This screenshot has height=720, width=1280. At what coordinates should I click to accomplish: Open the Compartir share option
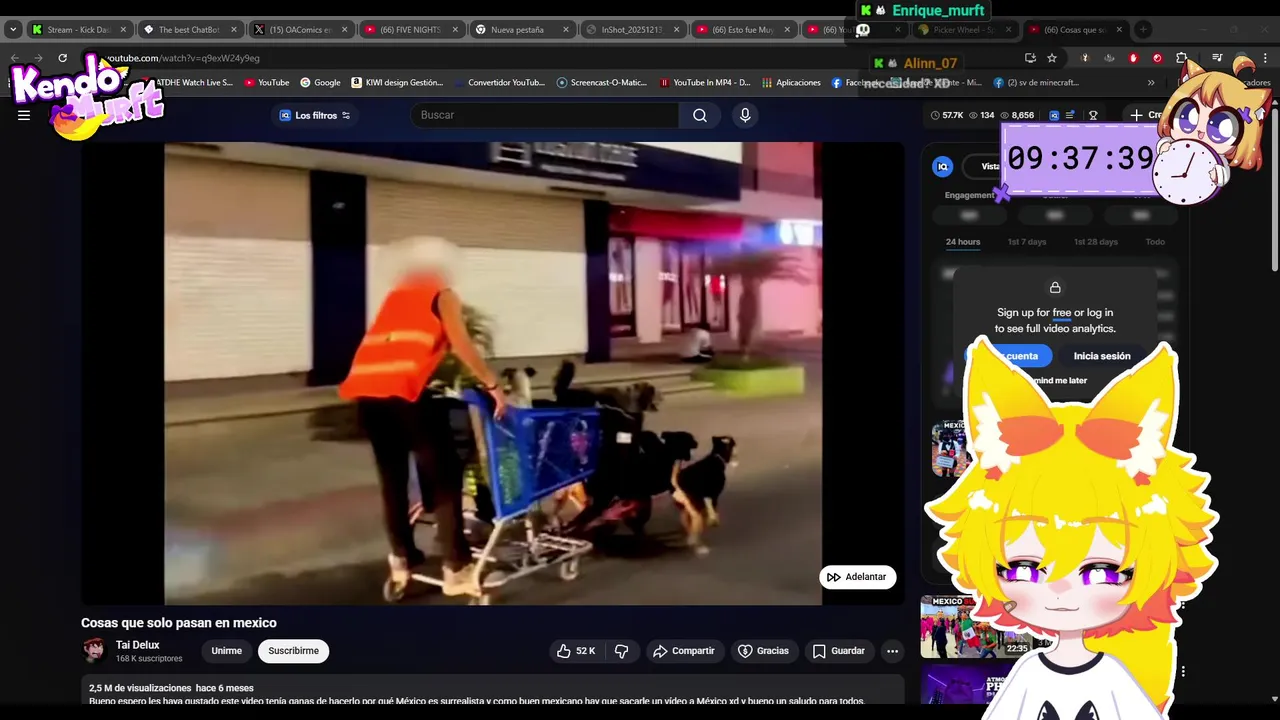pyautogui.click(x=684, y=651)
